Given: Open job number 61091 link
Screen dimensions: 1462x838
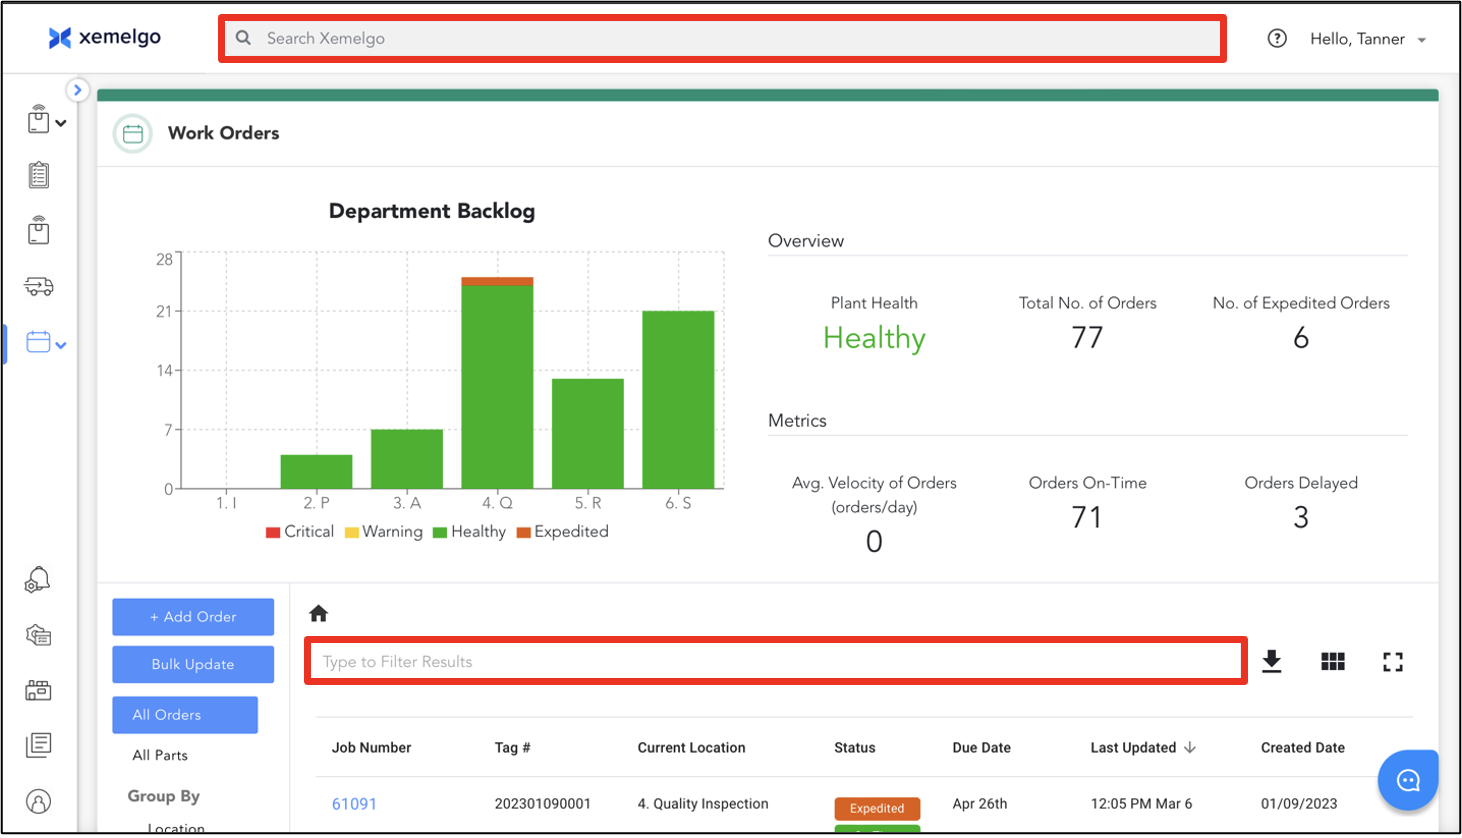Looking at the screenshot, I should [x=354, y=804].
